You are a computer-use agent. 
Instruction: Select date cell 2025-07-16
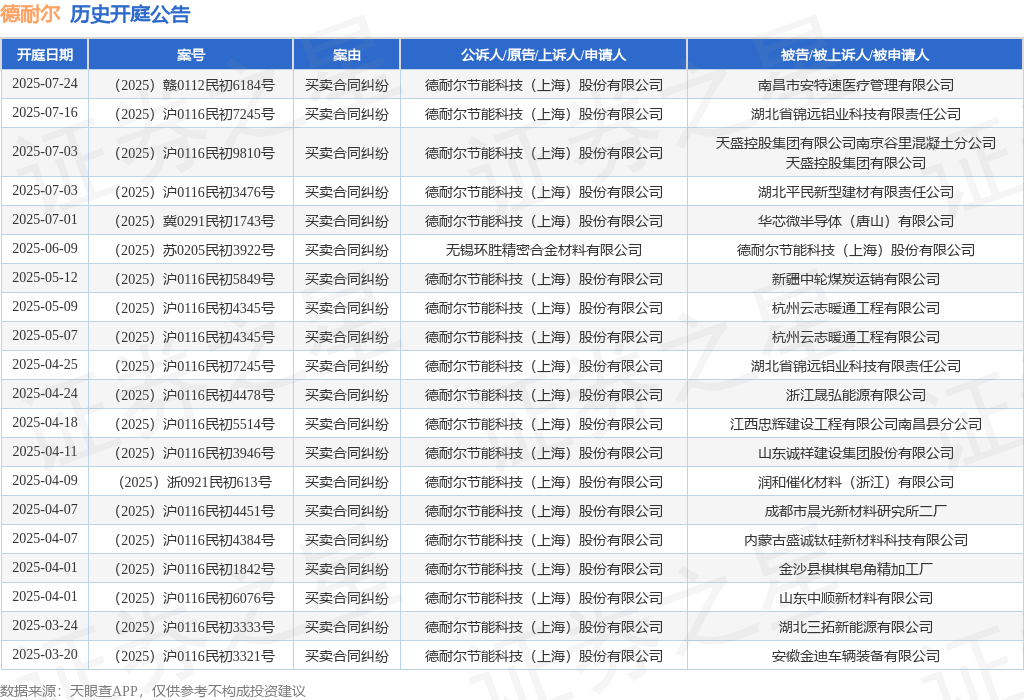click(x=44, y=112)
